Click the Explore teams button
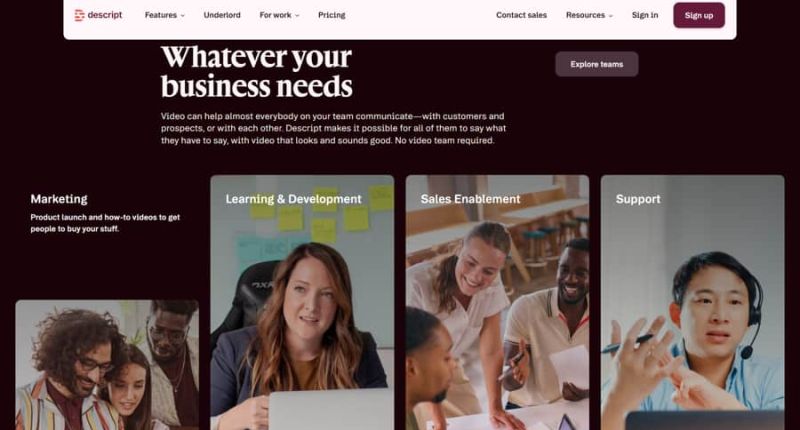Image resolution: width=800 pixels, height=430 pixels. [597, 64]
